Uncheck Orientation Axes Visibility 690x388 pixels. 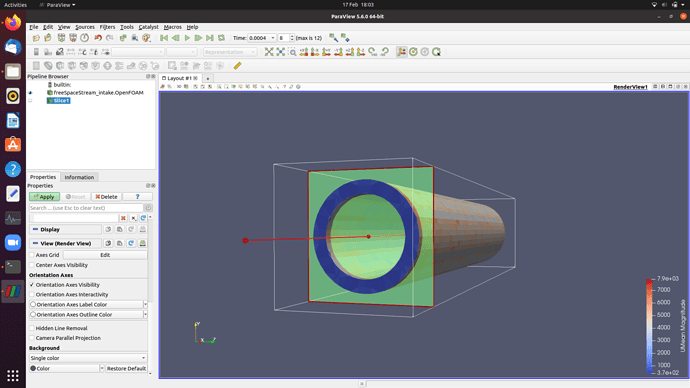(x=32, y=285)
